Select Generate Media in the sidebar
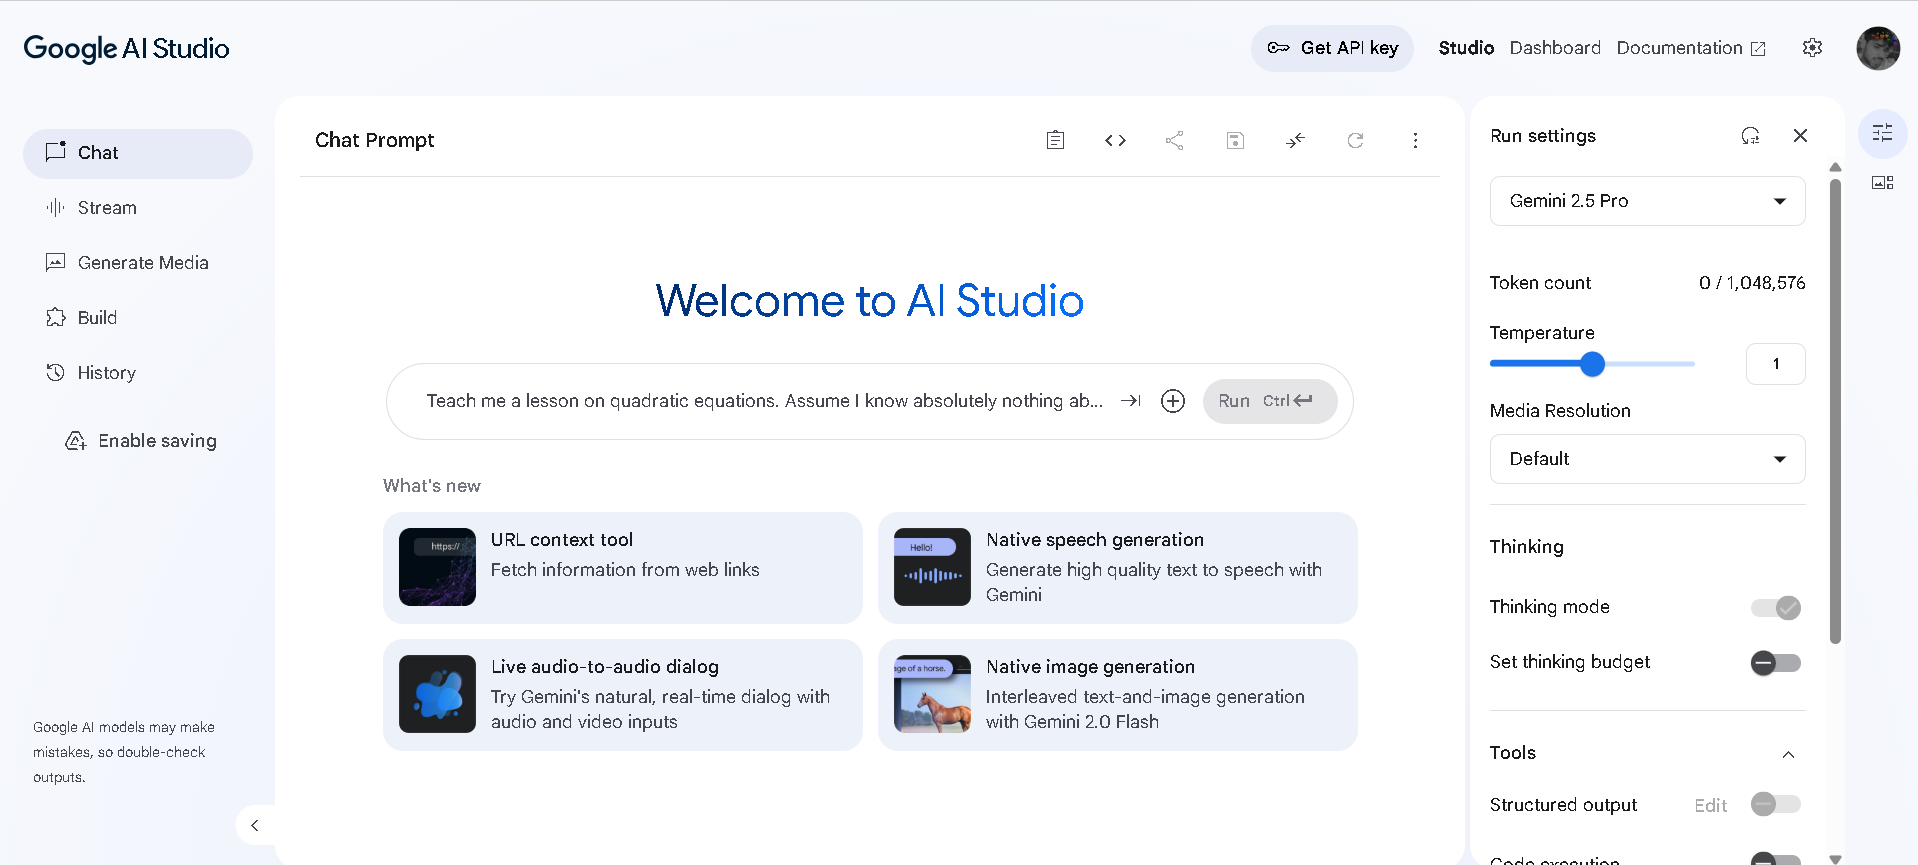This screenshot has height=865, width=1918. [138, 263]
